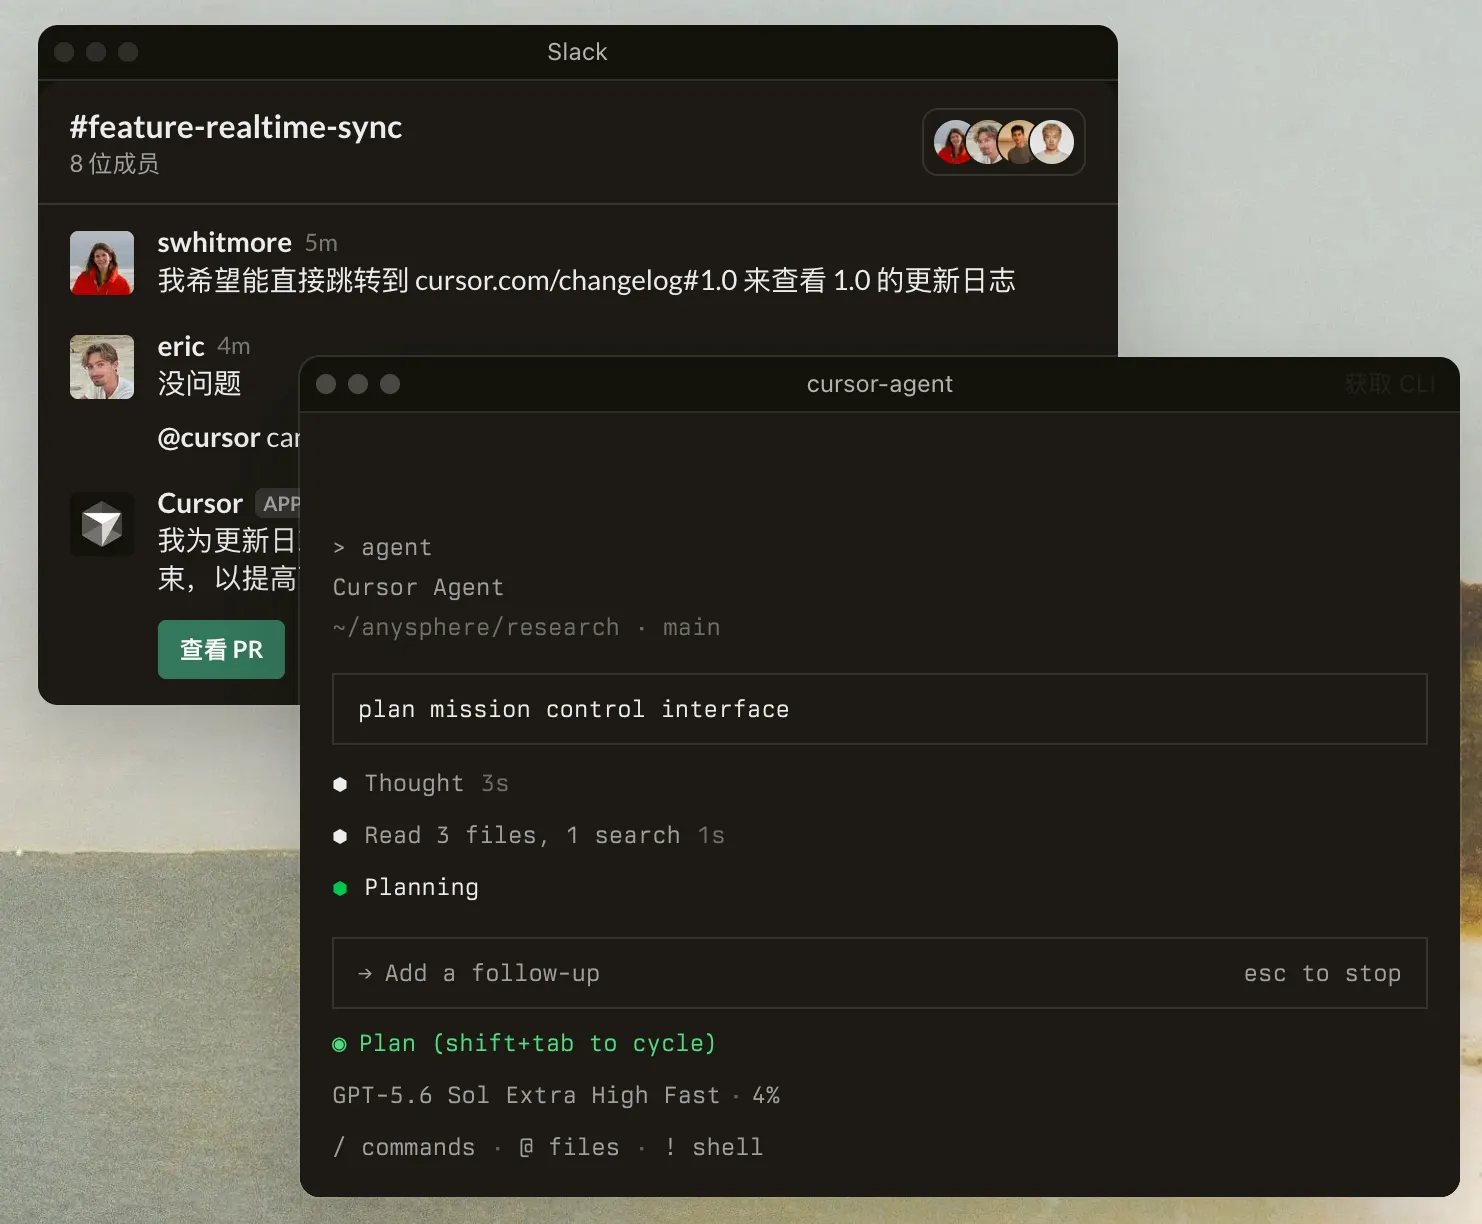This screenshot has width=1482, height=1224.
Task: Click the 8 位成员 member count
Action: pyautogui.click(x=114, y=164)
